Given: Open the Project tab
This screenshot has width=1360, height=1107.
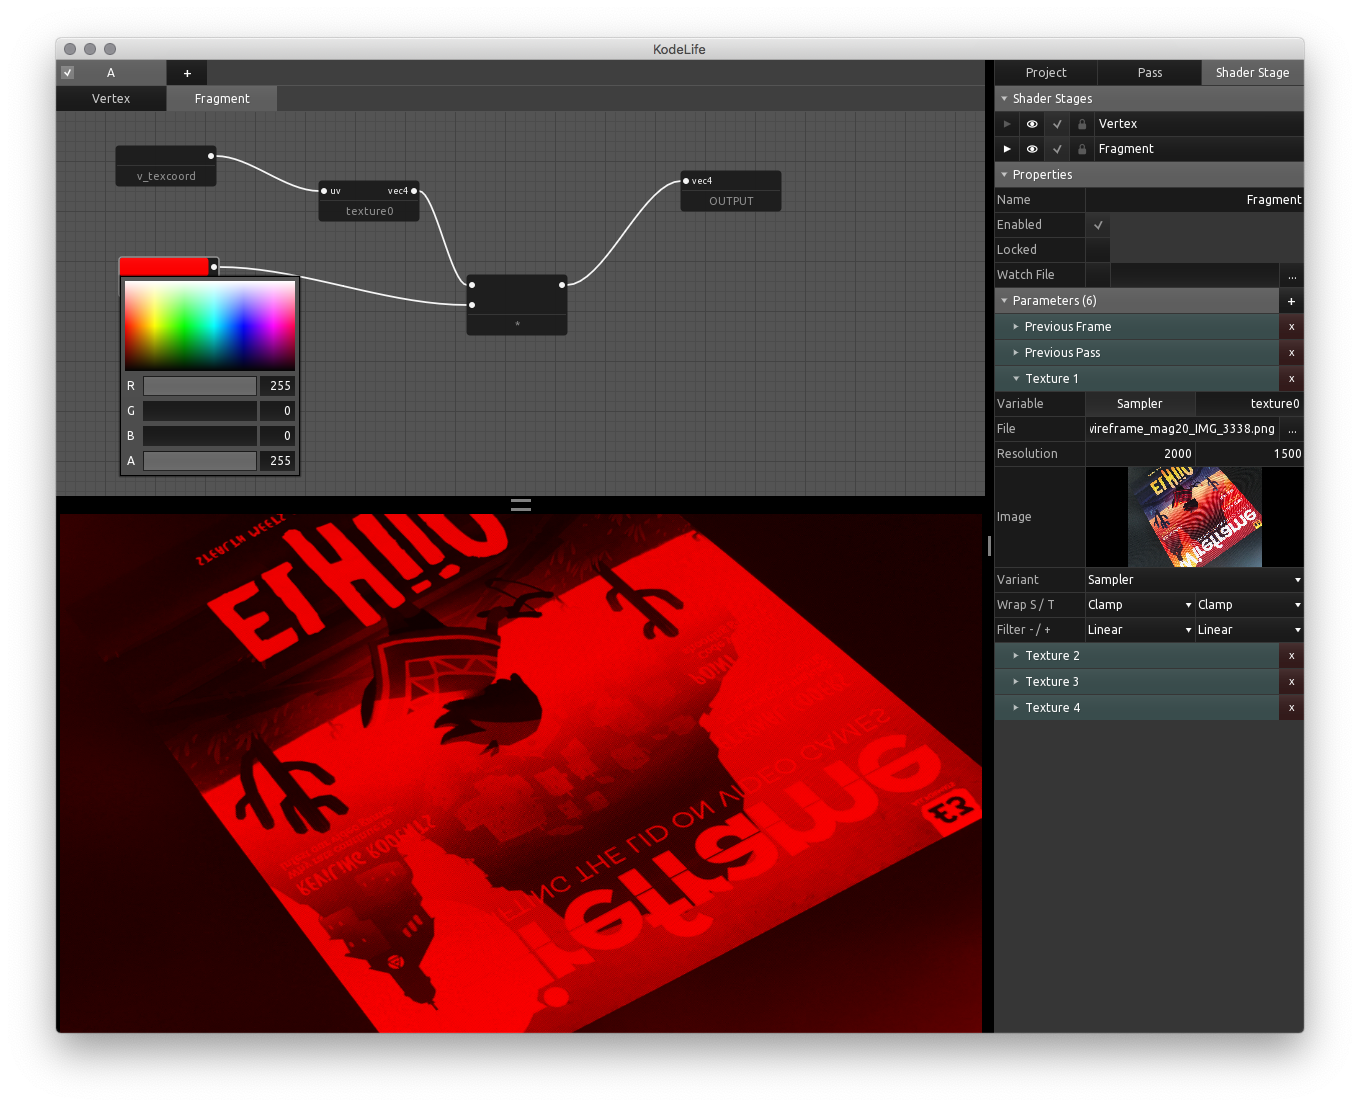Looking at the screenshot, I should pyautogui.click(x=1046, y=73).
